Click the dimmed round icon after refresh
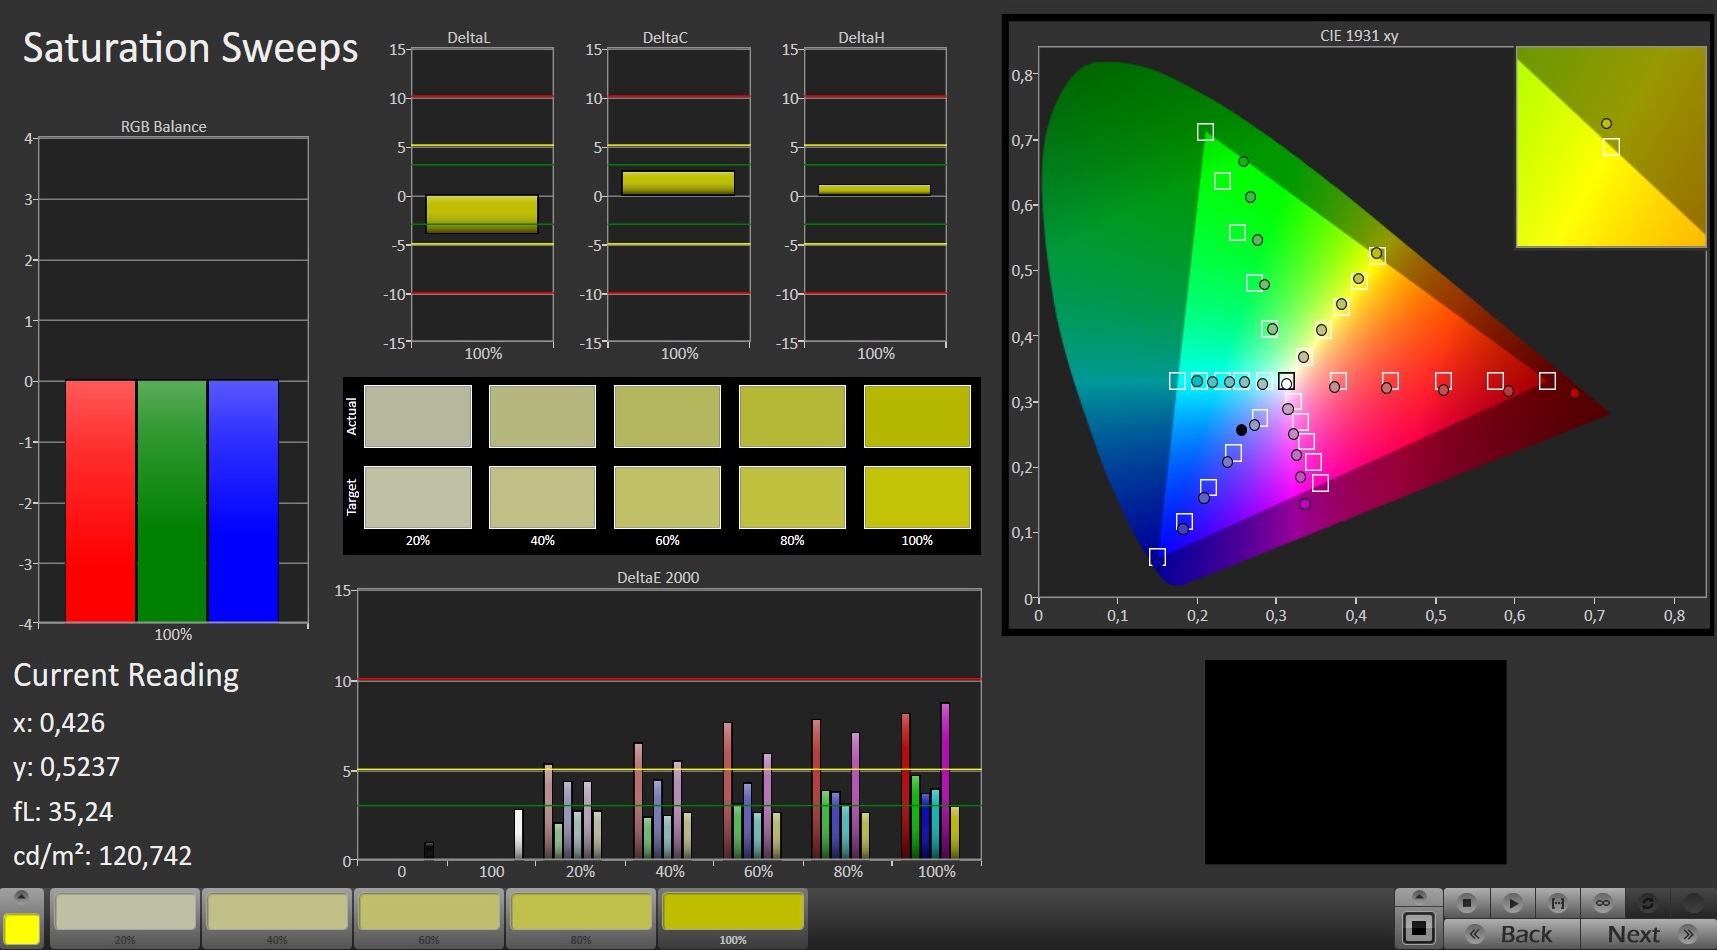 point(1693,903)
